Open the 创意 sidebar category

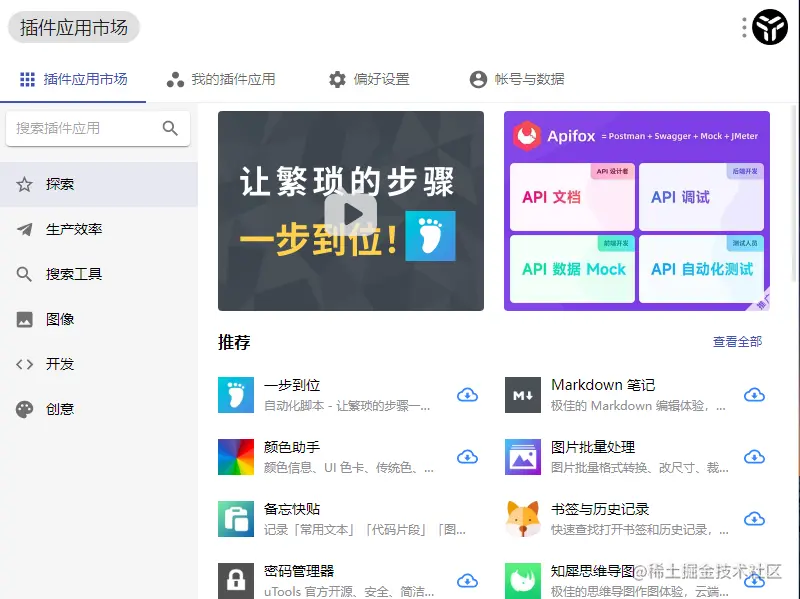click(x=55, y=409)
